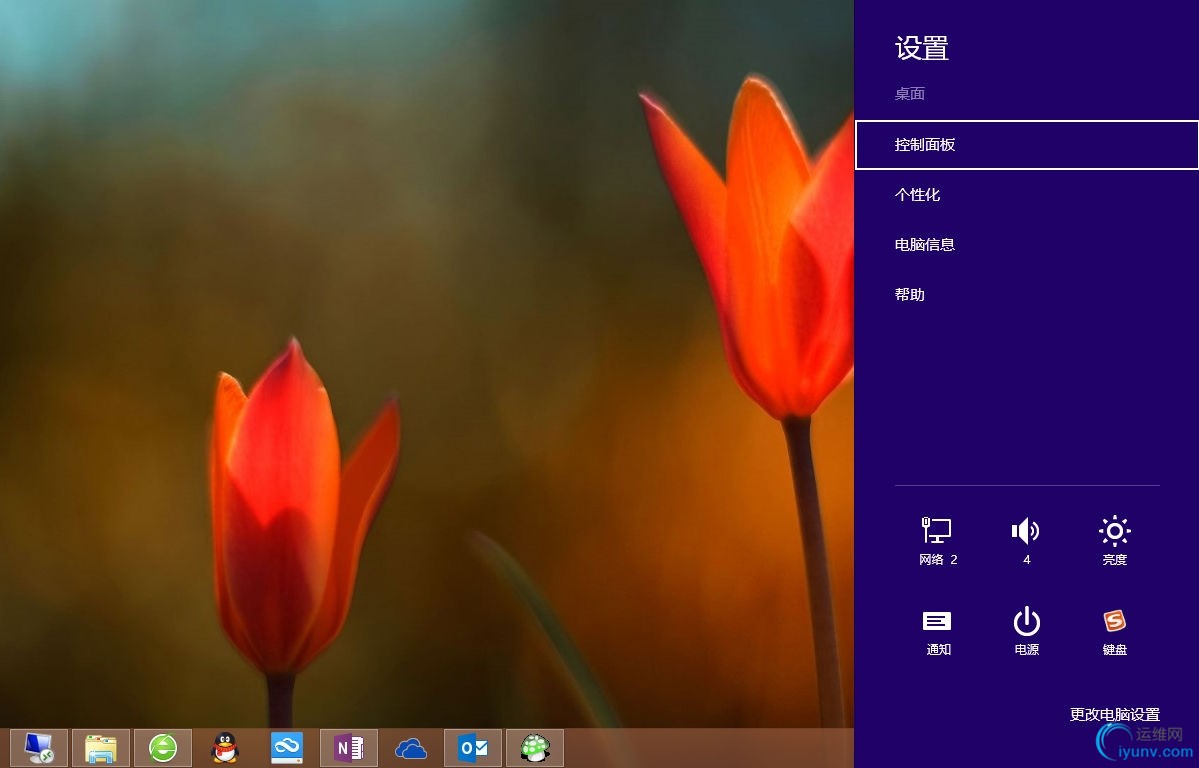Open the Remote Desktop taskbar icon
Image resolution: width=1199 pixels, height=768 pixels.
(x=39, y=747)
